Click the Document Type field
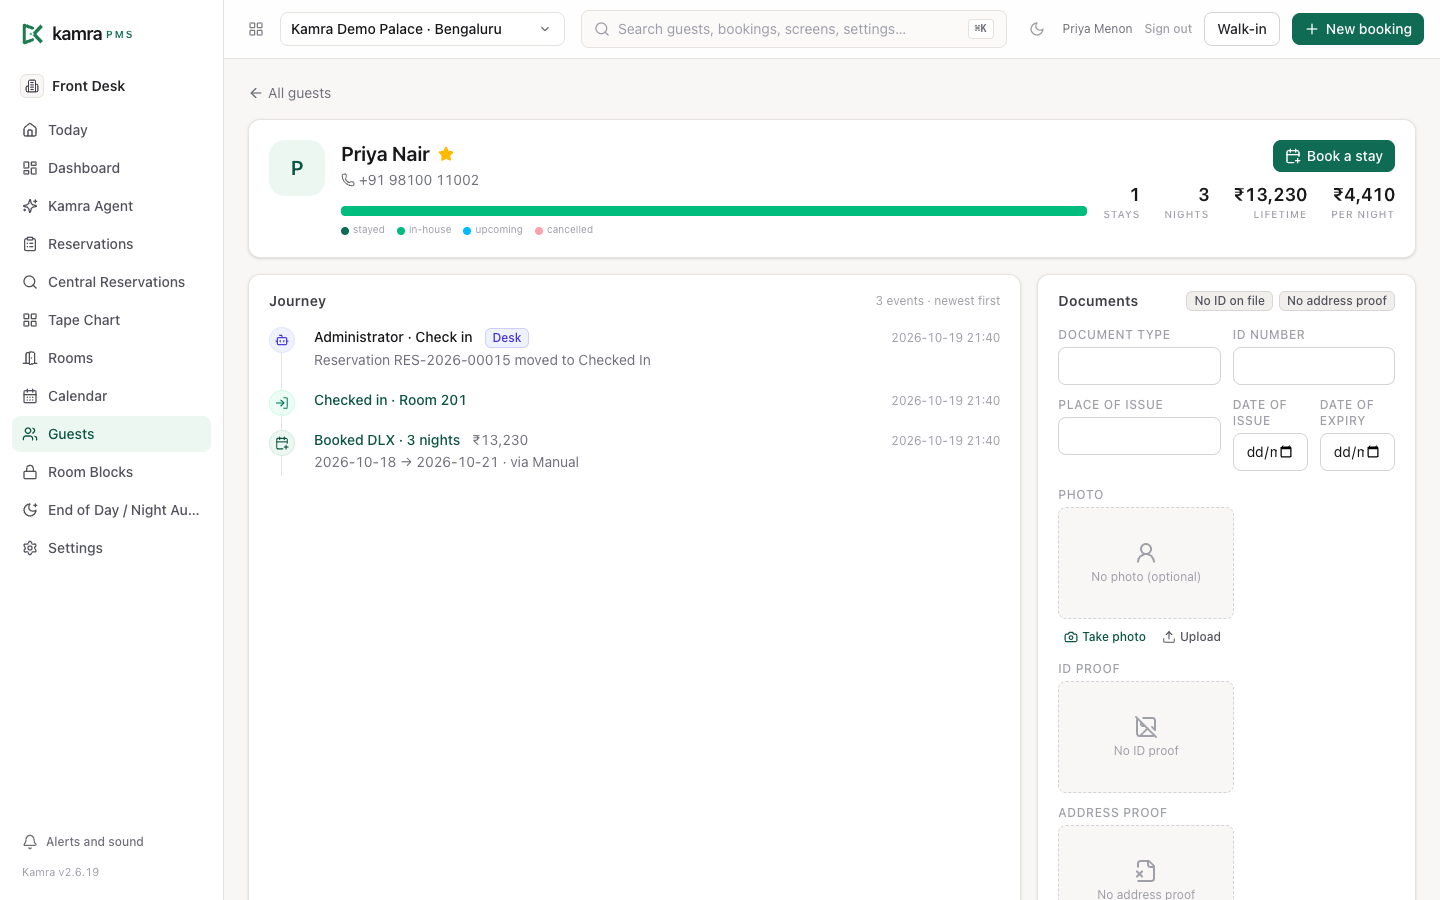Viewport: 1440px width, 900px height. (x=1139, y=366)
